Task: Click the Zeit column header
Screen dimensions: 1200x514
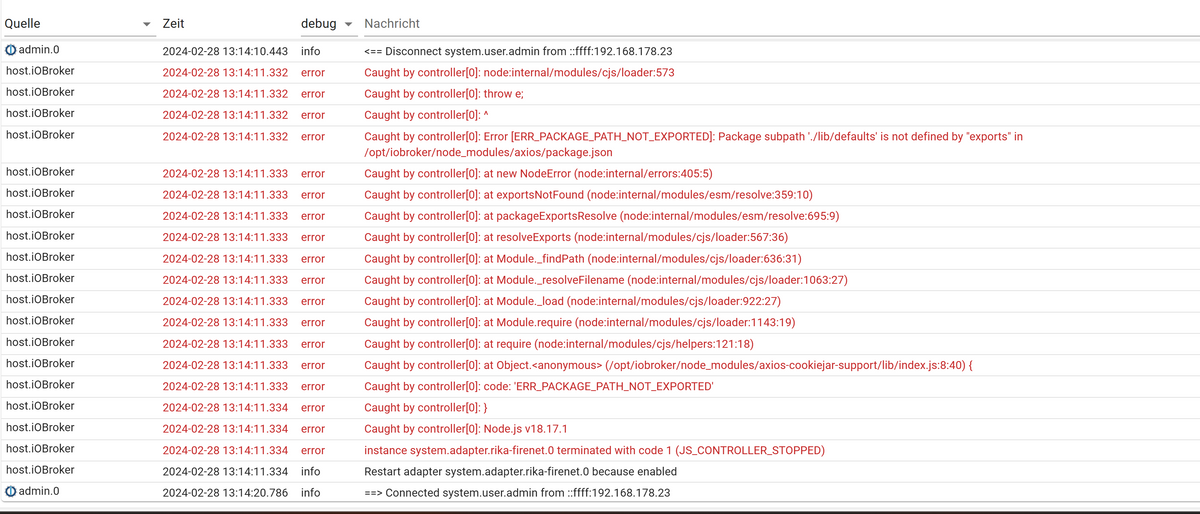Action: 173,23
